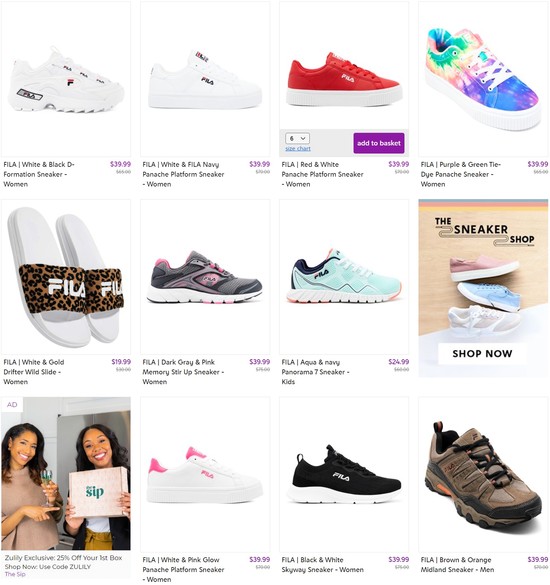This screenshot has width=550, height=585.
Task: Select the white D-Formation sneaker image
Action: click(66, 79)
